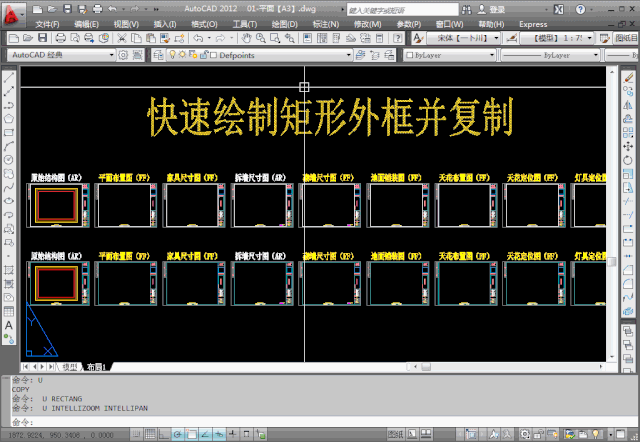The width and height of the screenshot is (640, 442).
Task: Click the Paste icon in standard toolbar
Action: 151,38
